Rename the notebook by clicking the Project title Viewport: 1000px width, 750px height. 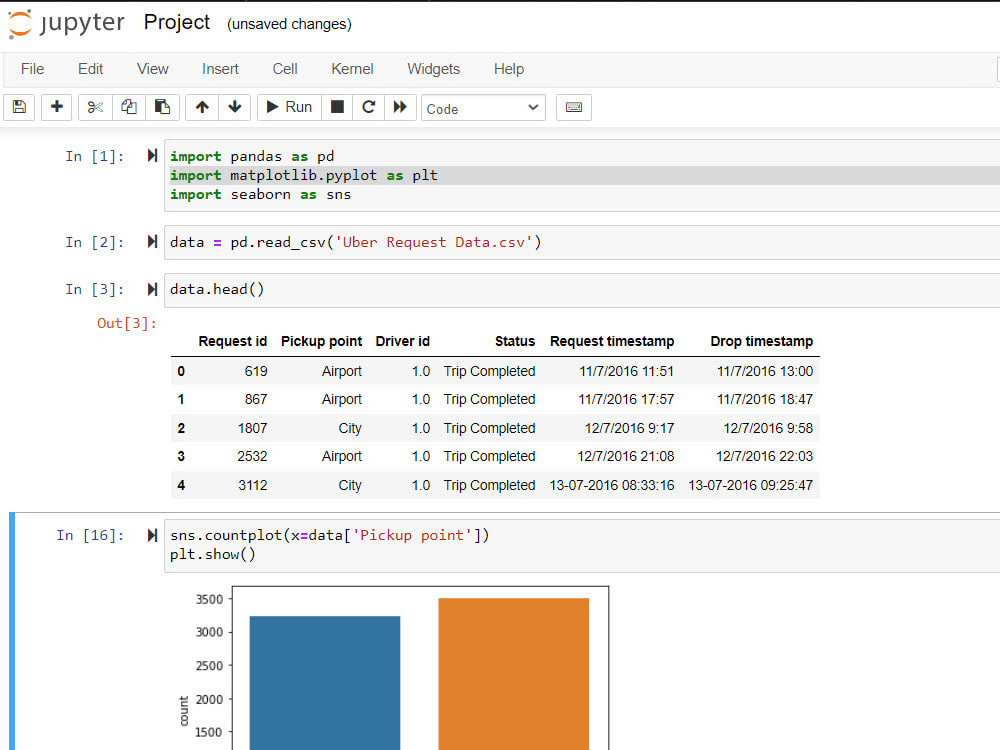177,22
